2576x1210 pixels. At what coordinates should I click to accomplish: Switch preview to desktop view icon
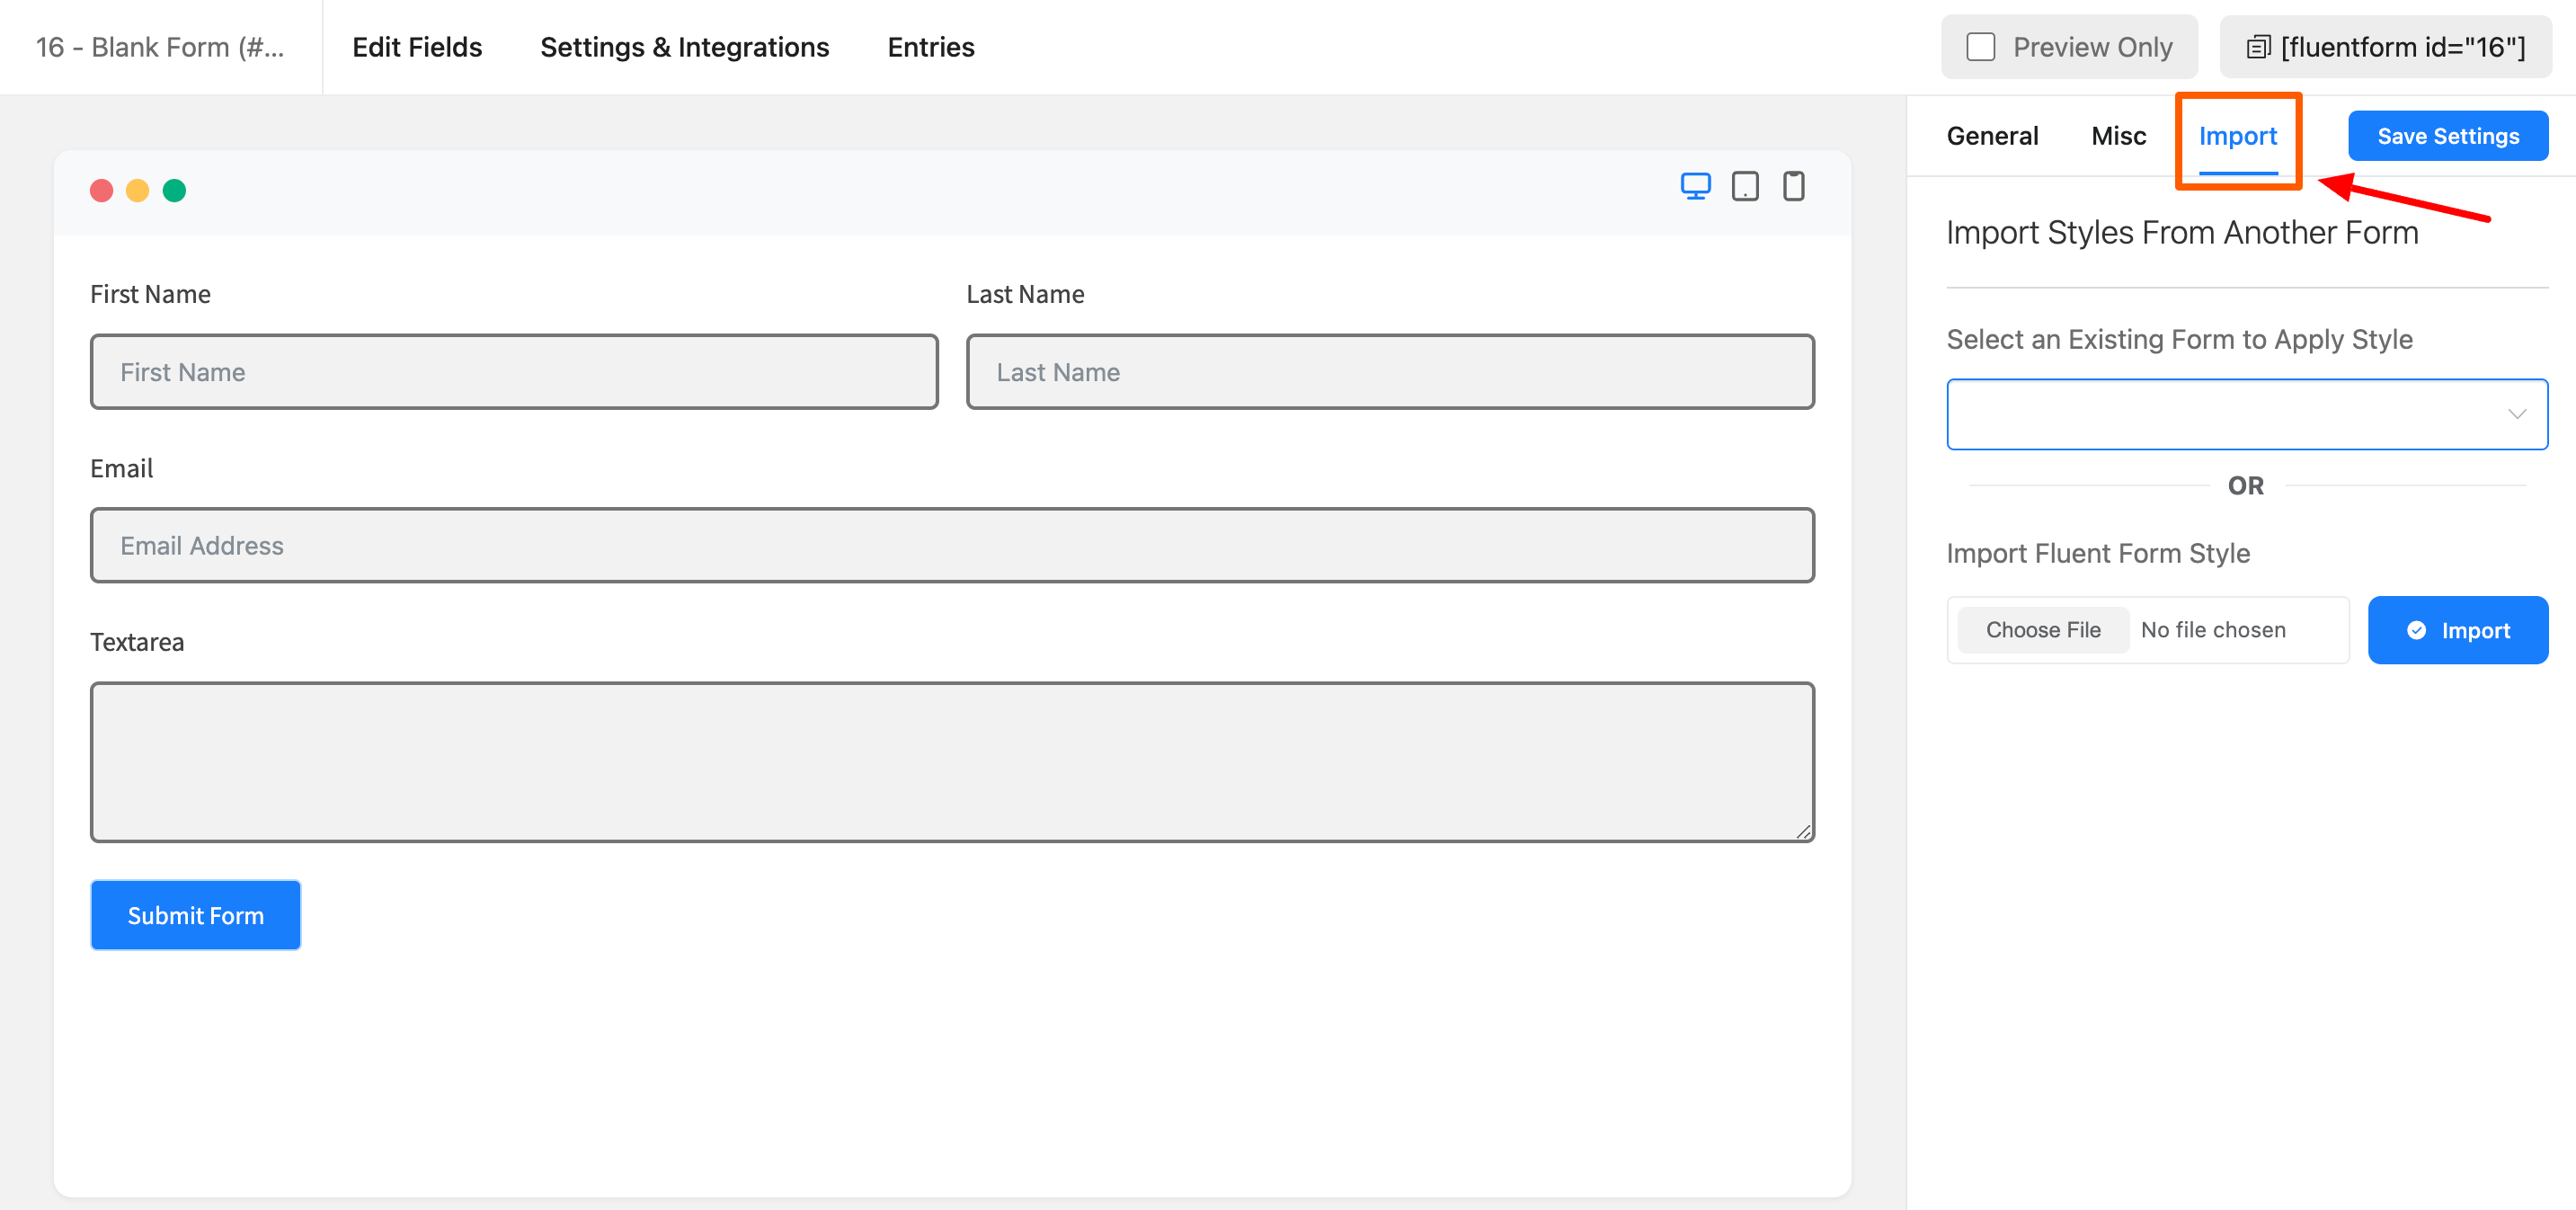pyautogui.click(x=1695, y=186)
